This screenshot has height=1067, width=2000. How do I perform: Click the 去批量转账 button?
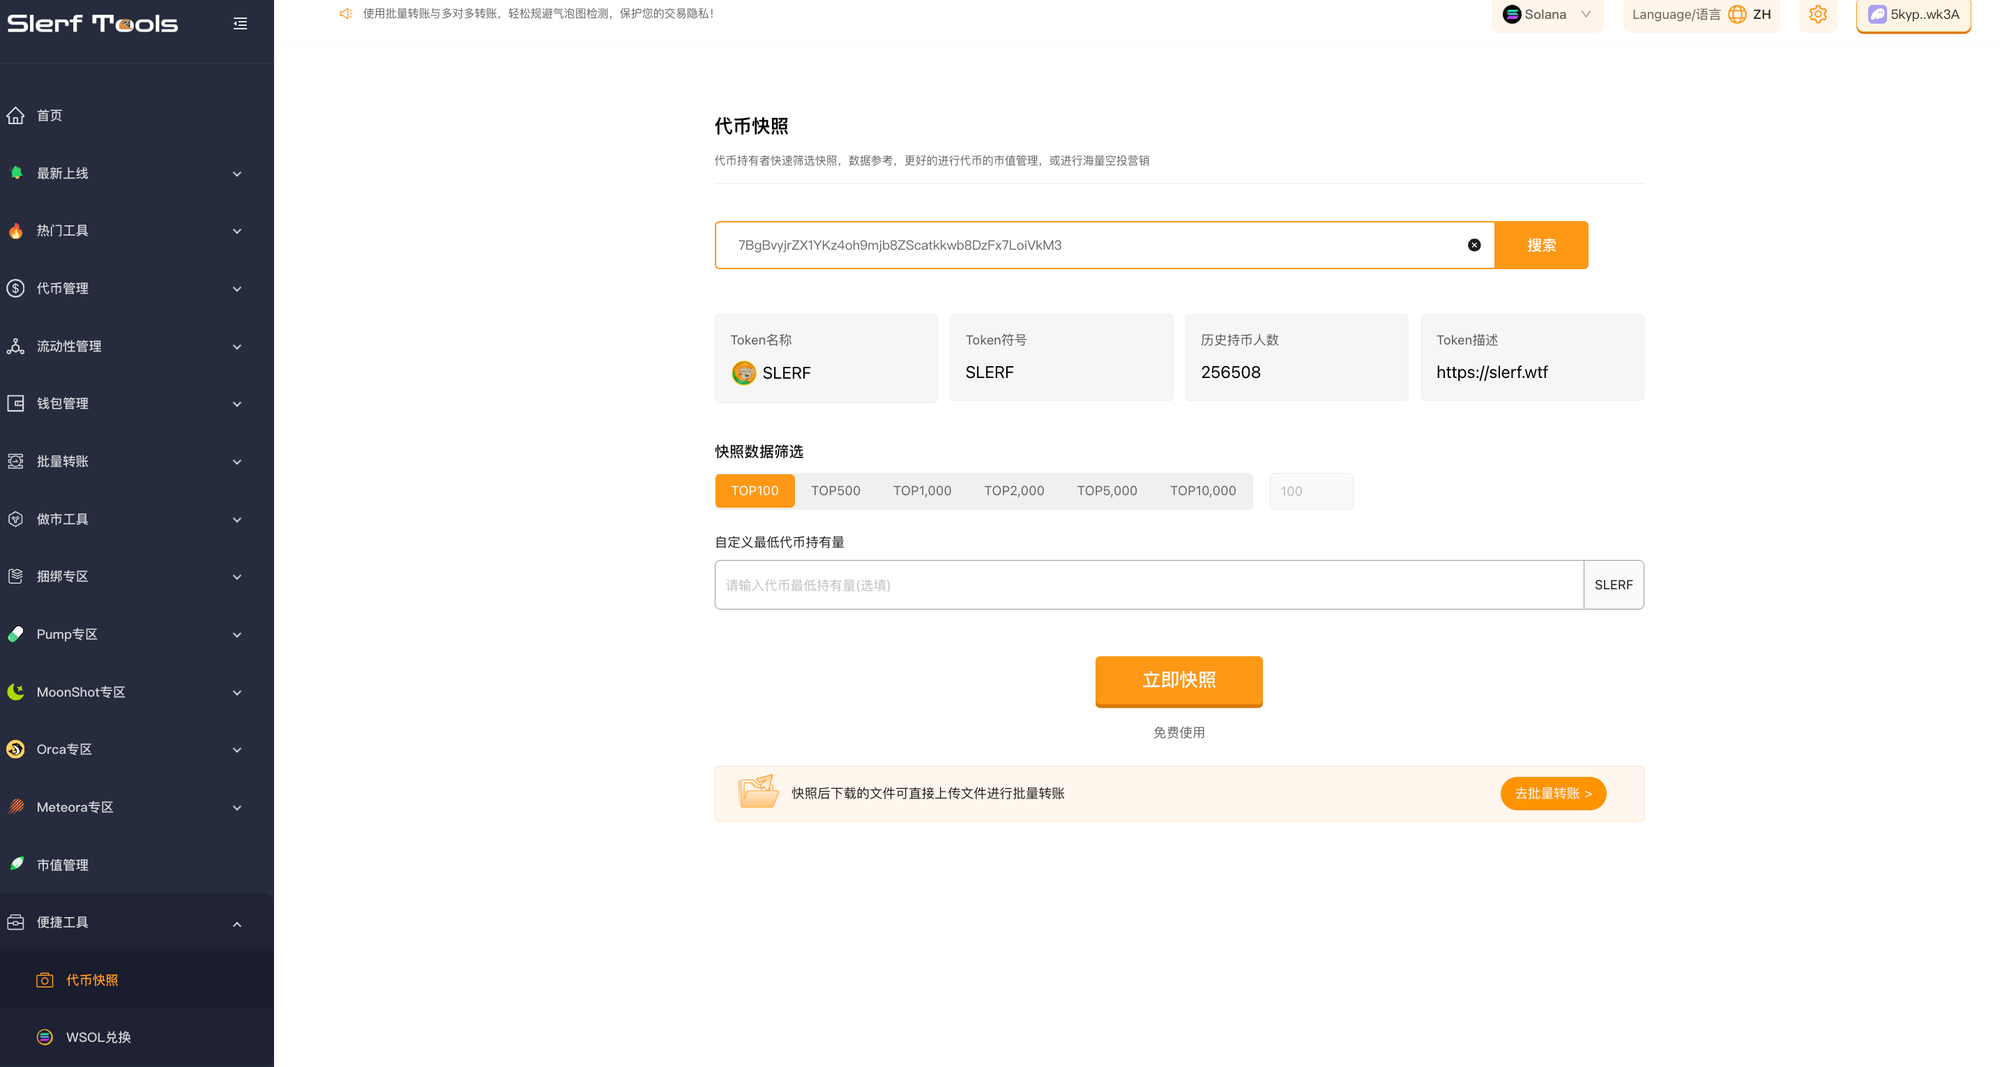(x=1553, y=793)
